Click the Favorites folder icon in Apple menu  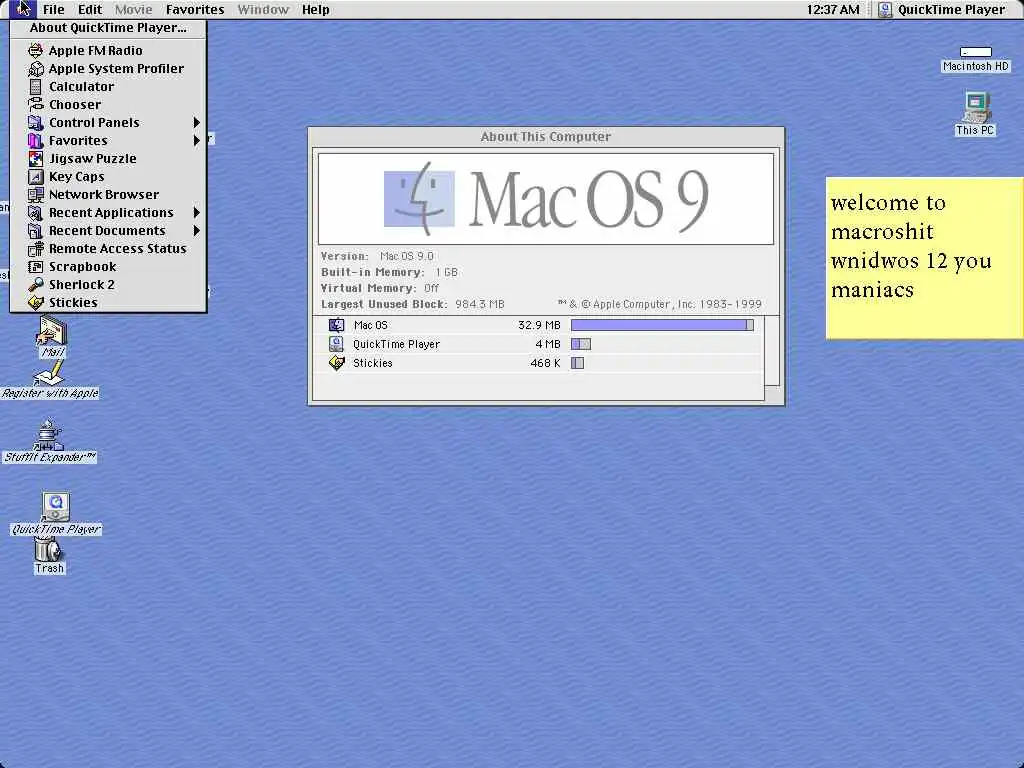[36, 140]
